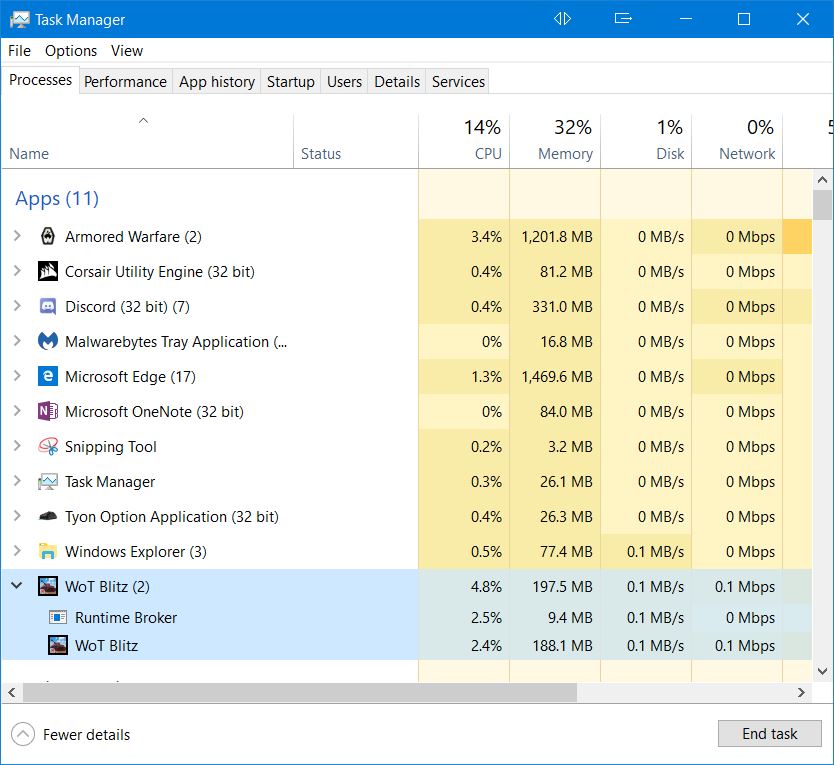Switch to the Performance tab

pyautogui.click(x=126, y=81)
